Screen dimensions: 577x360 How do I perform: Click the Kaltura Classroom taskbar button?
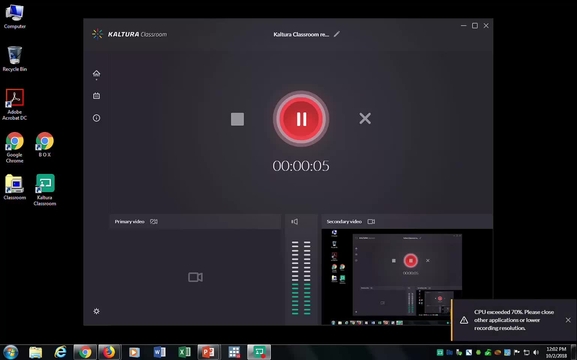coord(259,352)
